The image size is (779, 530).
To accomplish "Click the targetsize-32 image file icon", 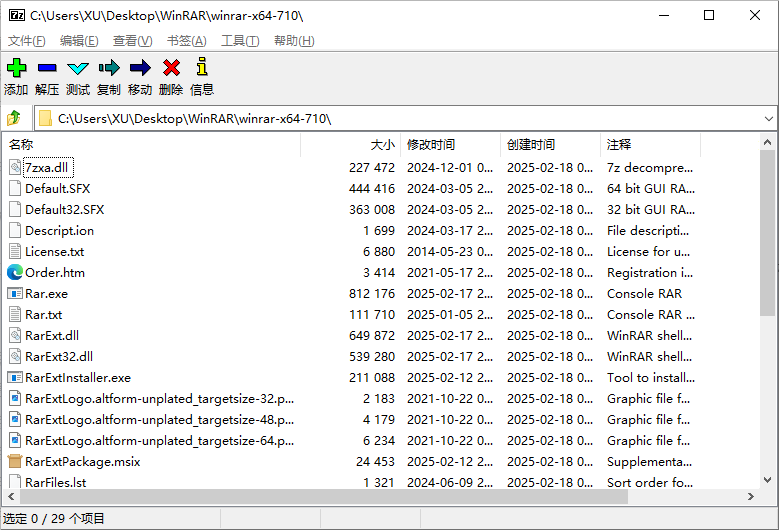I will tap(15, 398).
